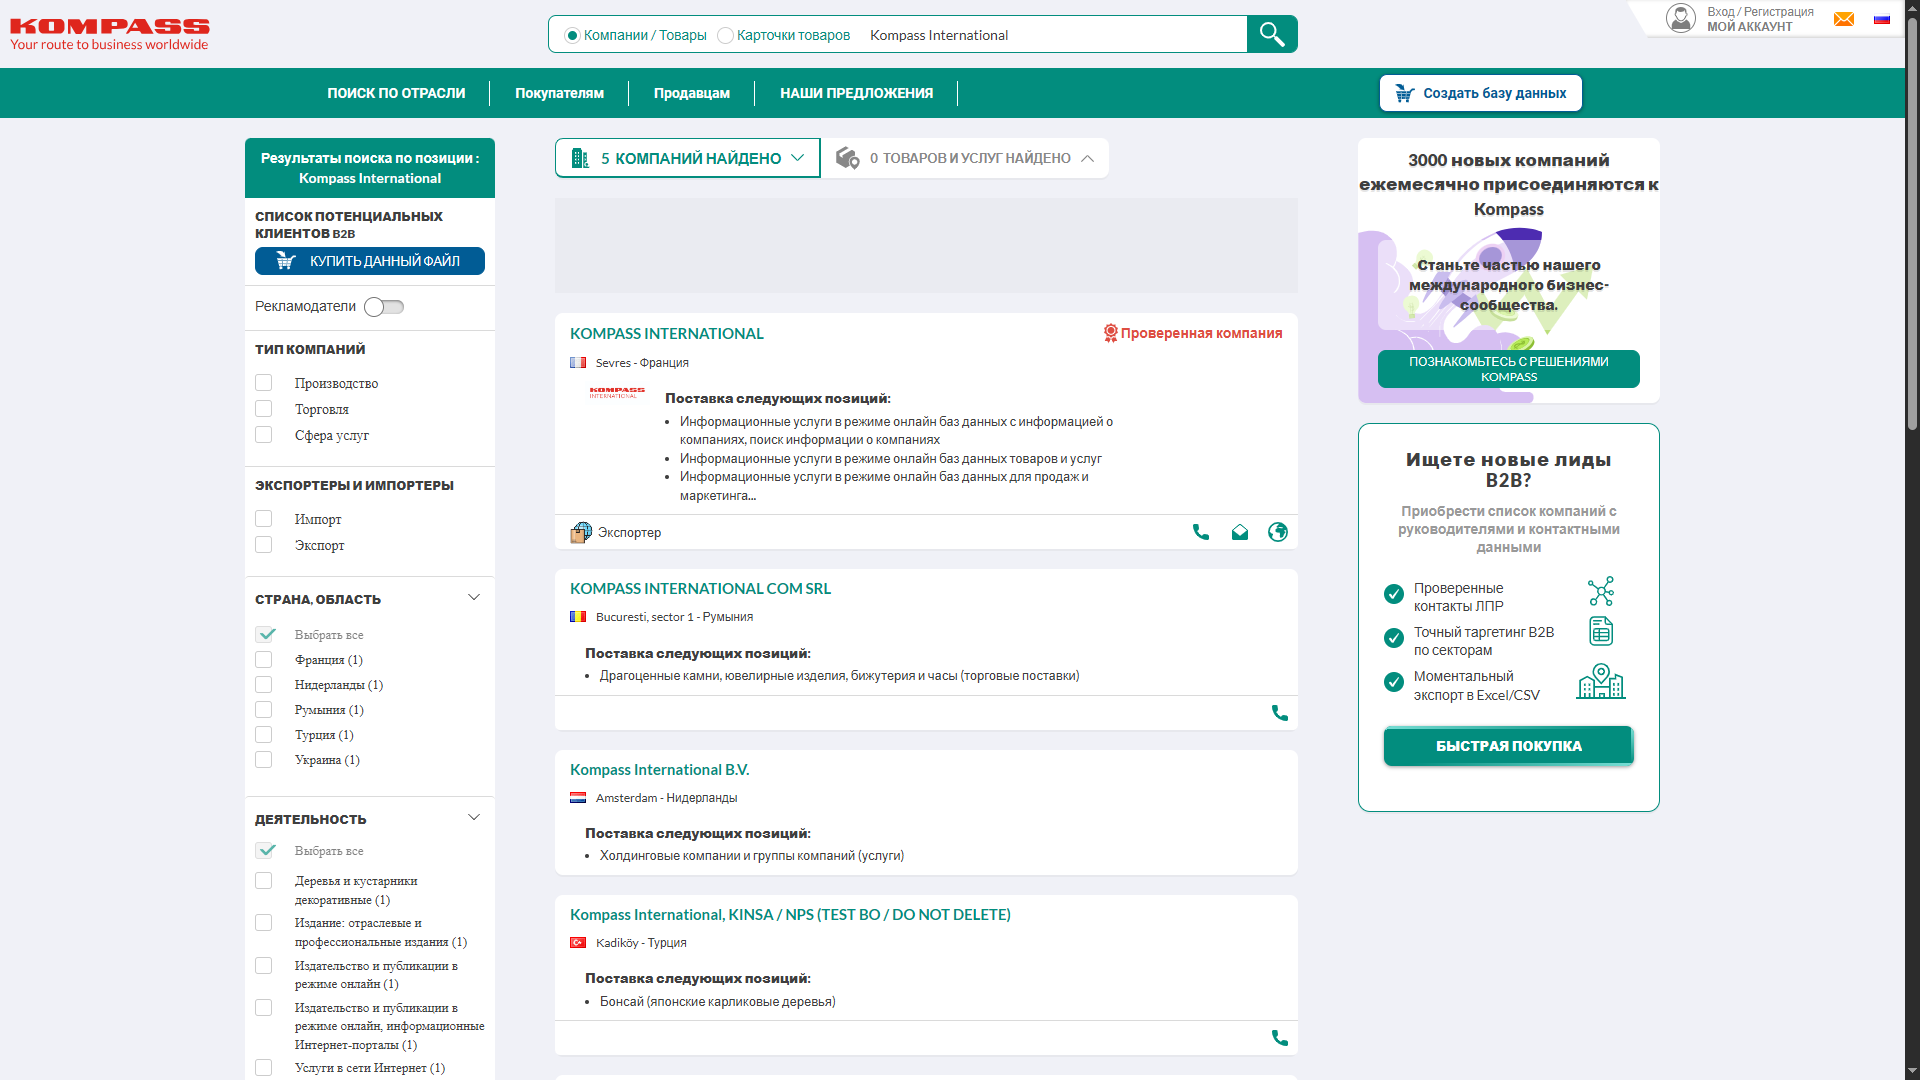Open the KOMPASS INTERNATIONAL company link
Viewport: 1920px width, 1080px height.
pyautogui.click(x=667, y=334)
